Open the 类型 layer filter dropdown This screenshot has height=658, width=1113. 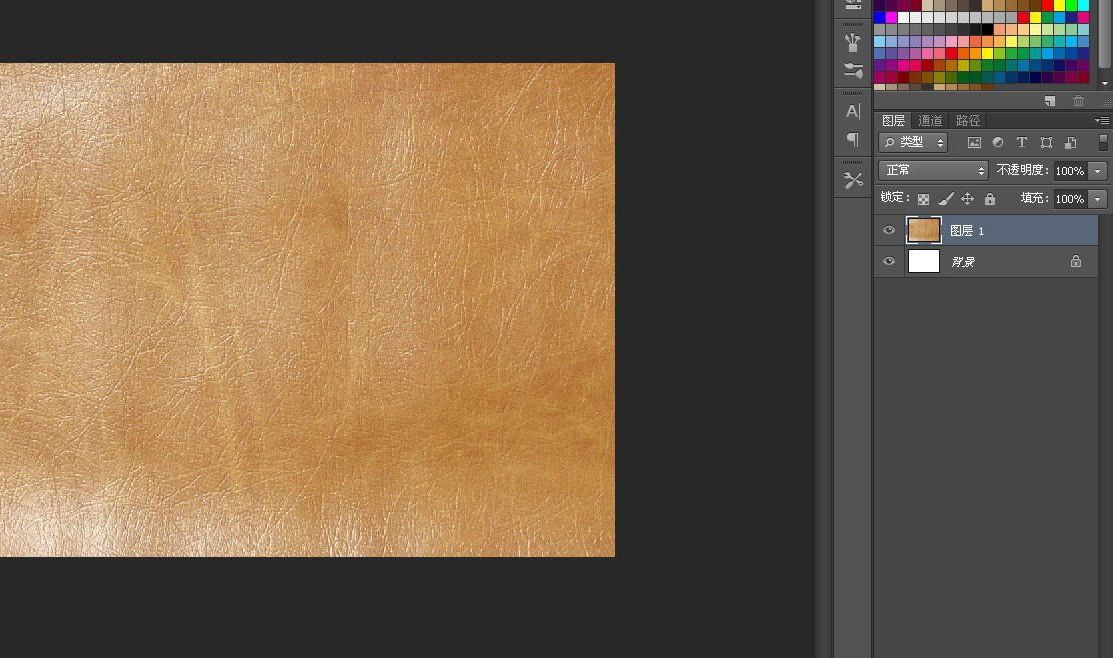point(913,142)
